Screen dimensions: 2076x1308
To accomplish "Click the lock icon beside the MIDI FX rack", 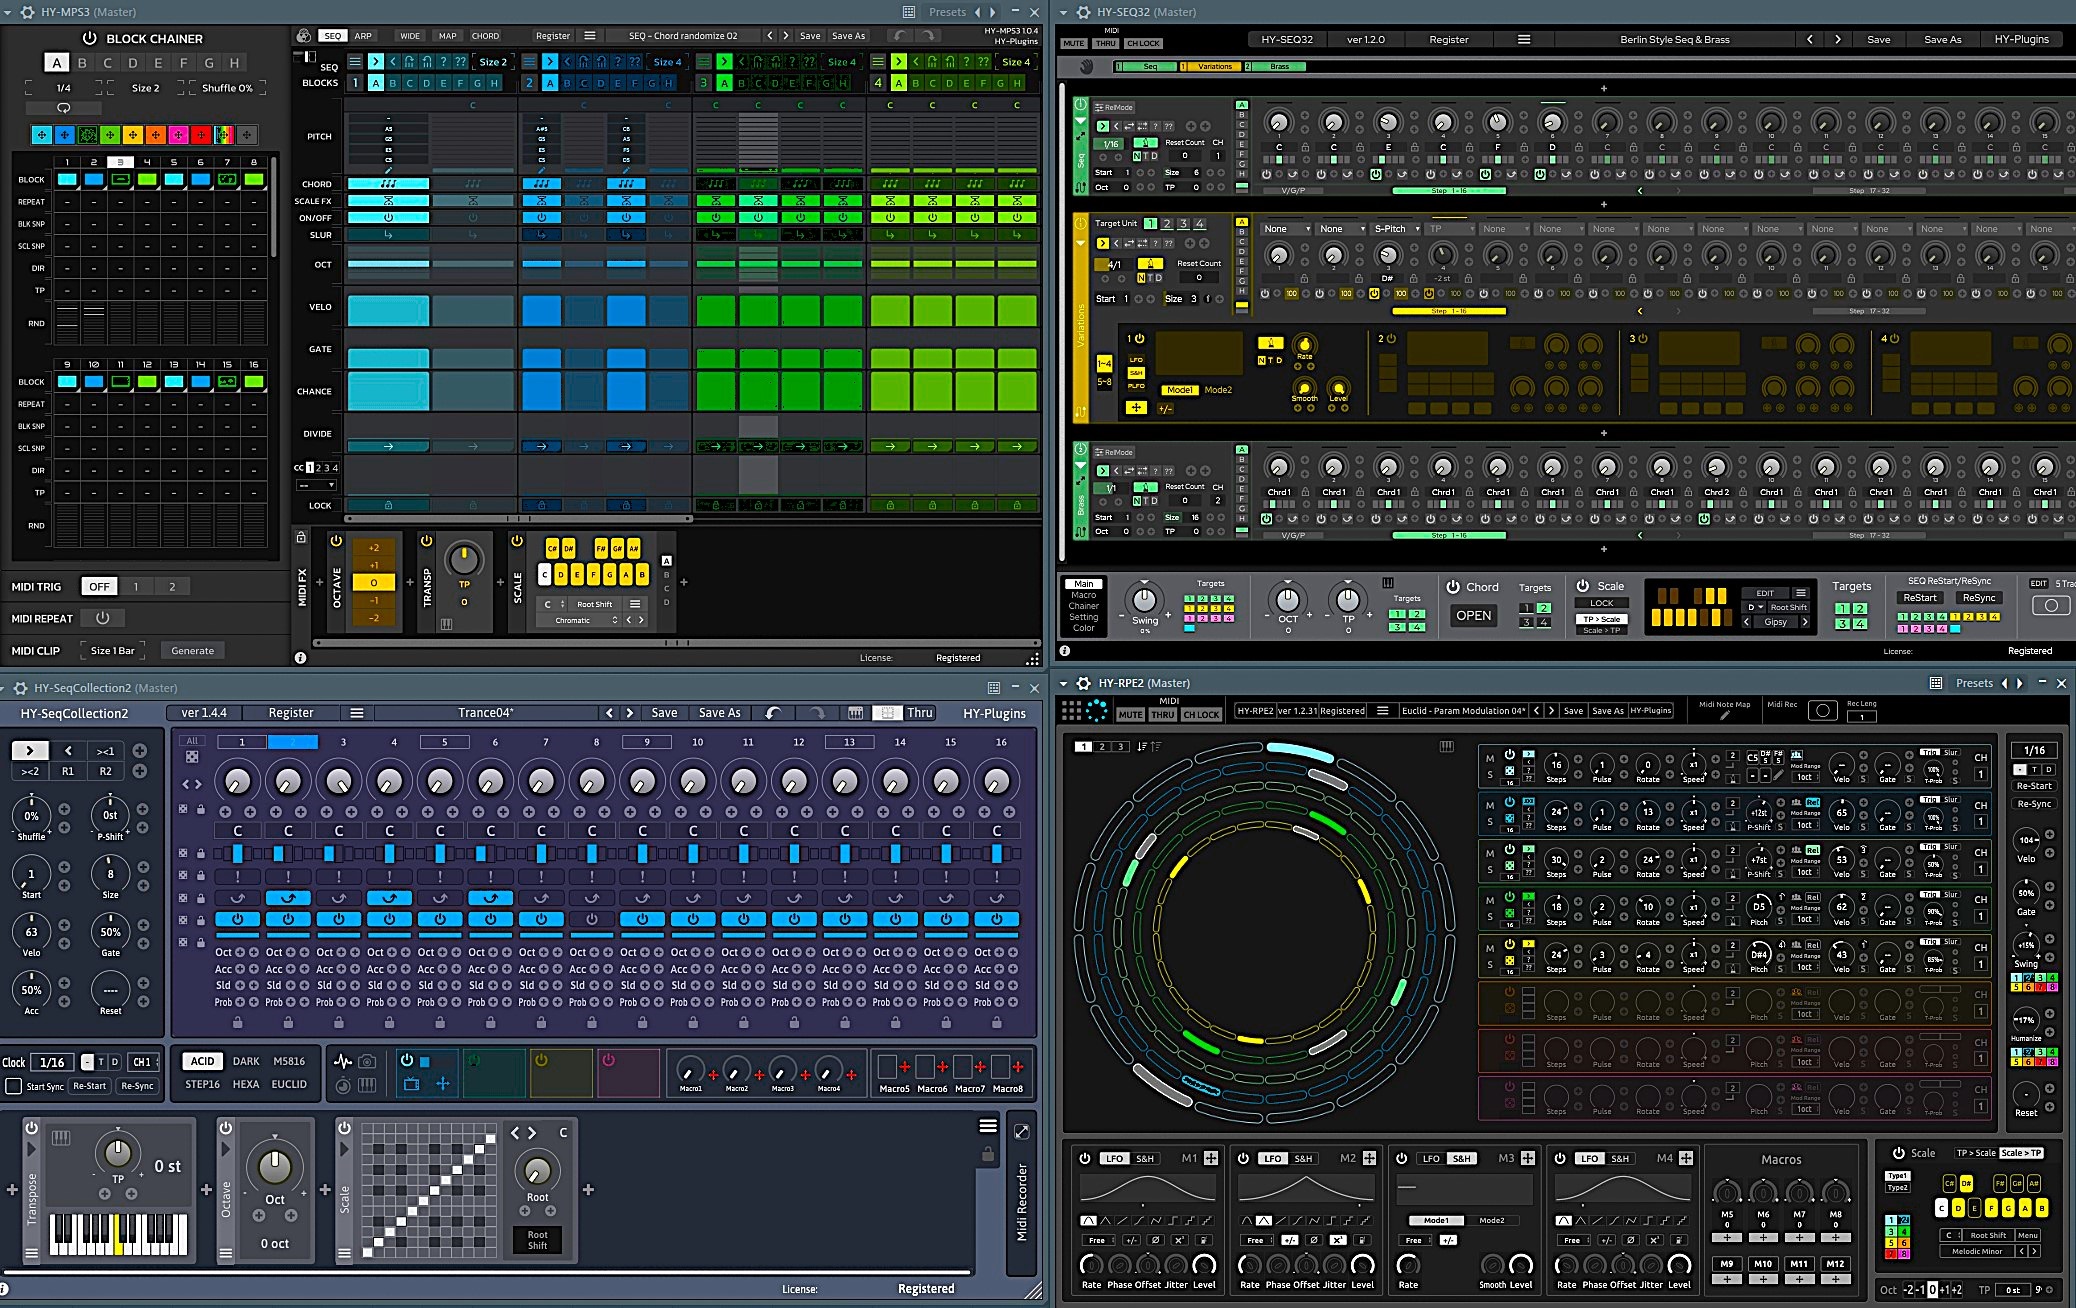I will click(301, 538).
